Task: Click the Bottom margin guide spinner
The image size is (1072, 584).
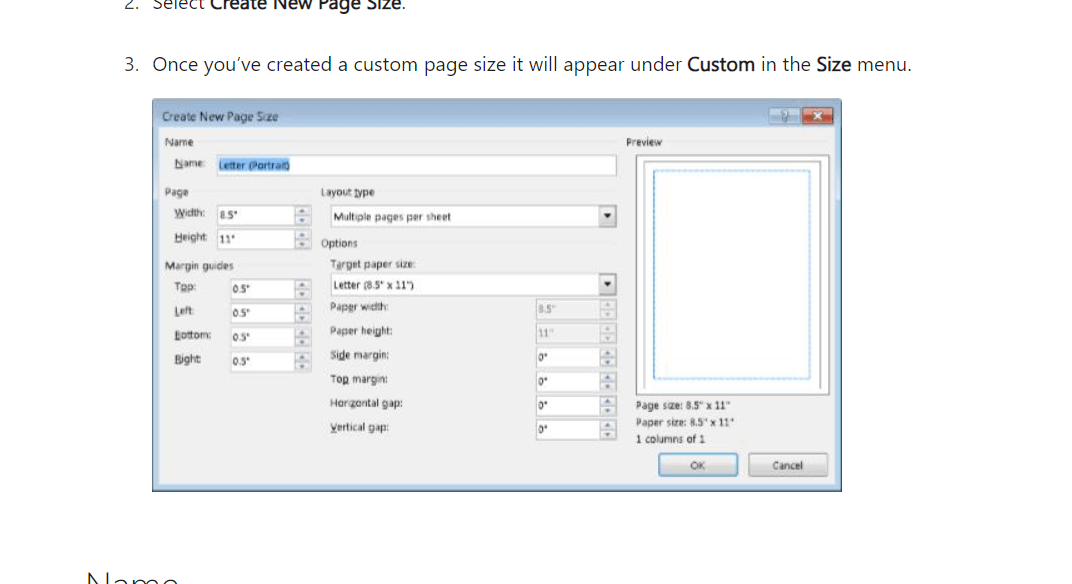Action: (x=302, y=337)
